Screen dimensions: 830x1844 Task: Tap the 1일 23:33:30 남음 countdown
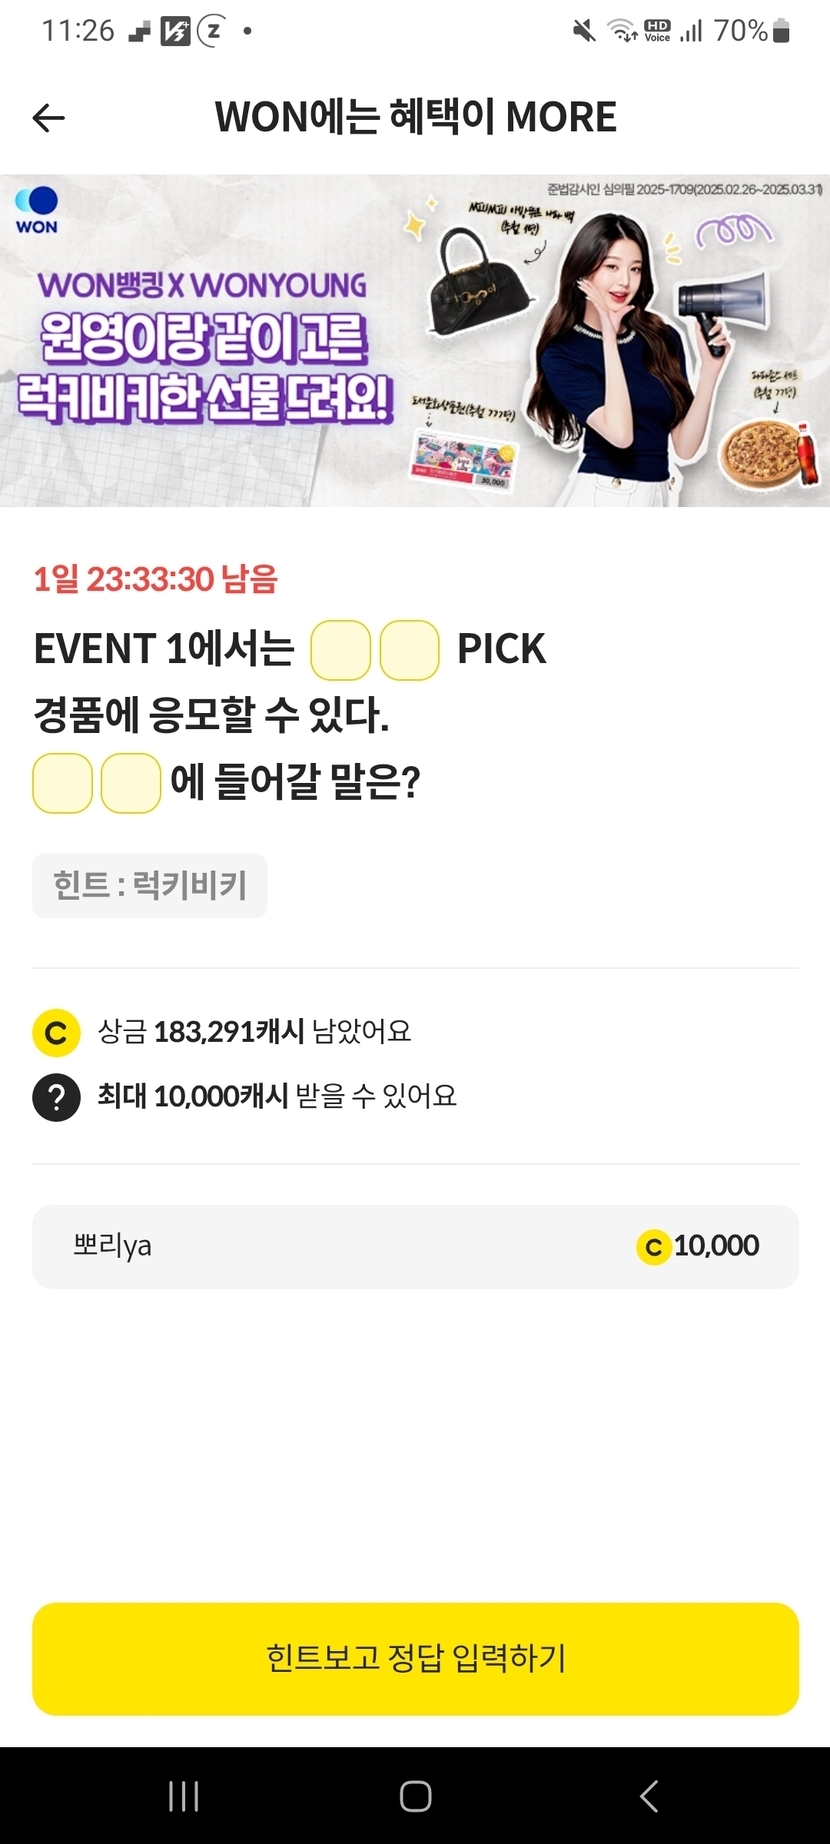(x=156, y=579)
